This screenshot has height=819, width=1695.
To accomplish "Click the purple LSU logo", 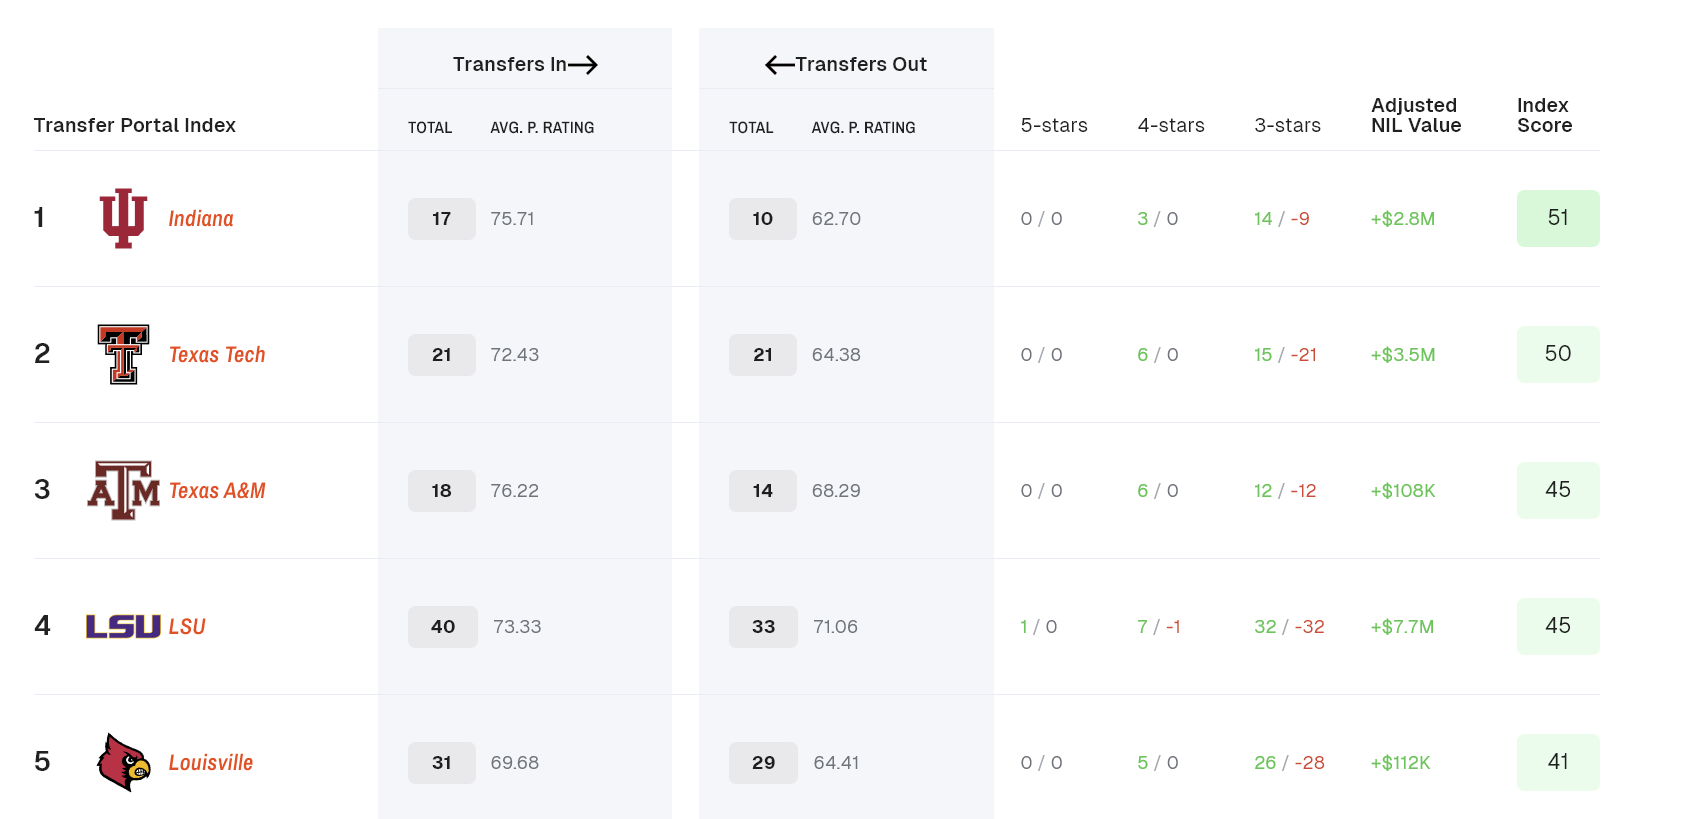I will coord(123,627).
